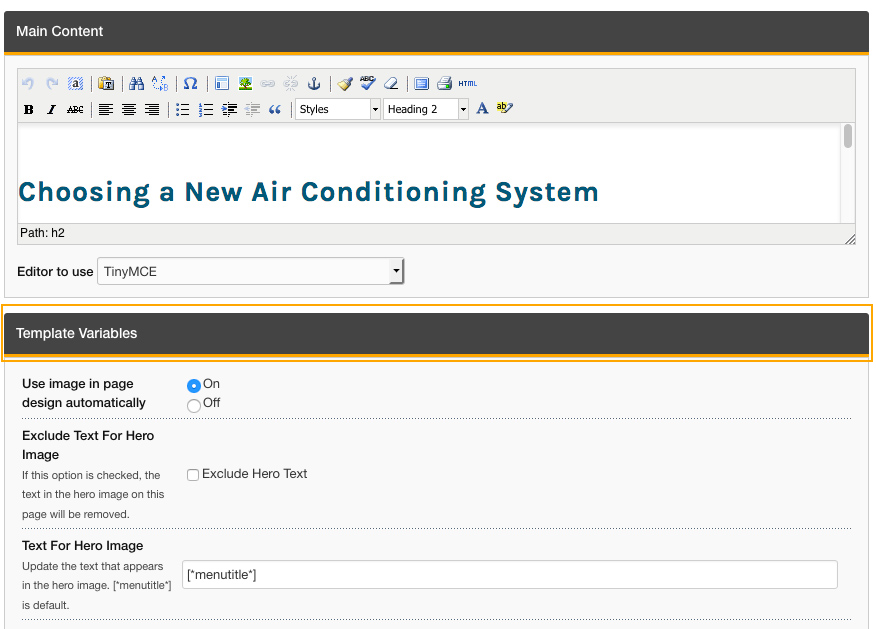The height and width of the screenshot is (629, 876).
Task: Select the On radio button
Action: [x=194, y=385]
